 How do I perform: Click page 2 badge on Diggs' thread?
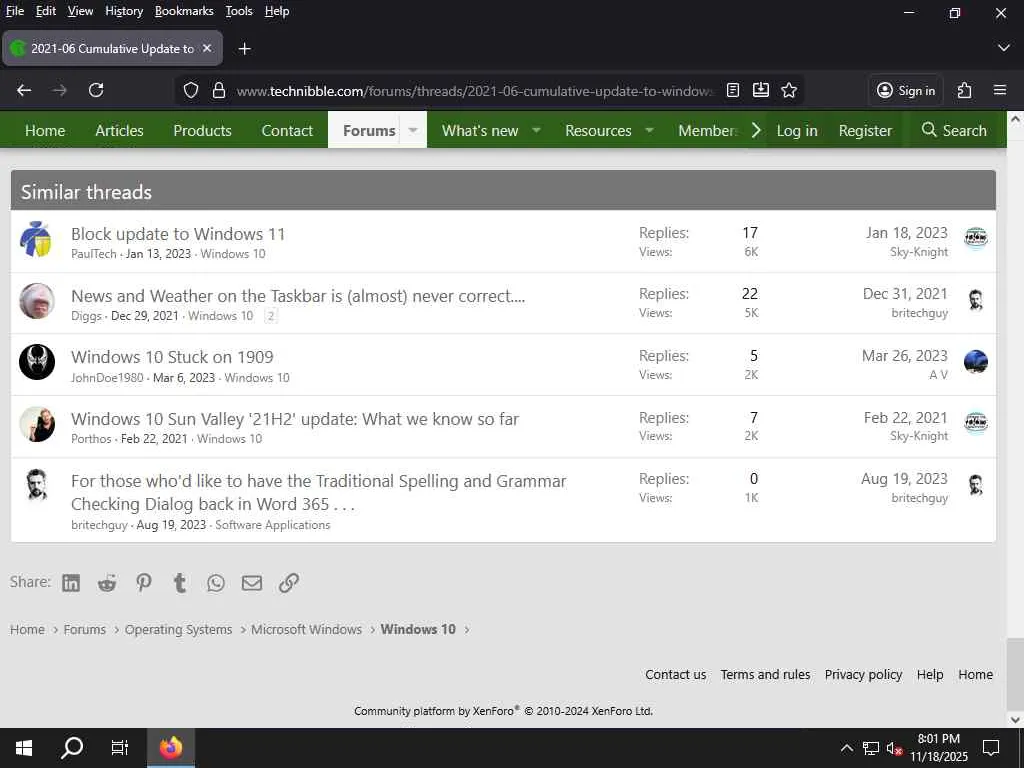pos(270,316)
